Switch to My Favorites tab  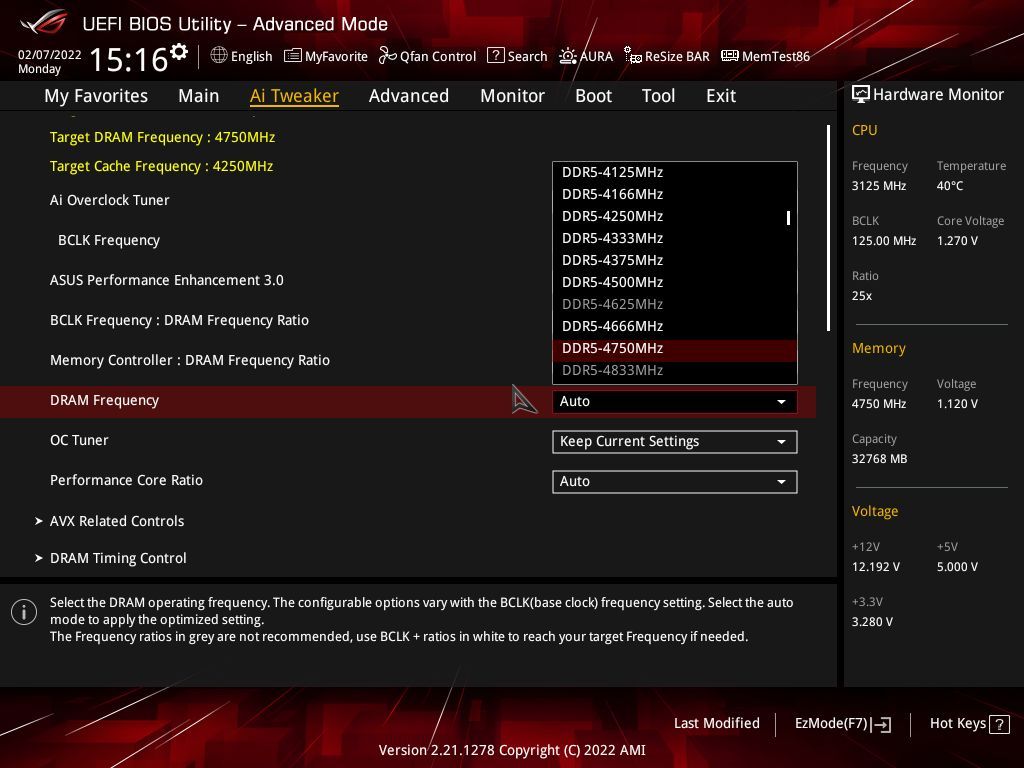tap(96, 96)
